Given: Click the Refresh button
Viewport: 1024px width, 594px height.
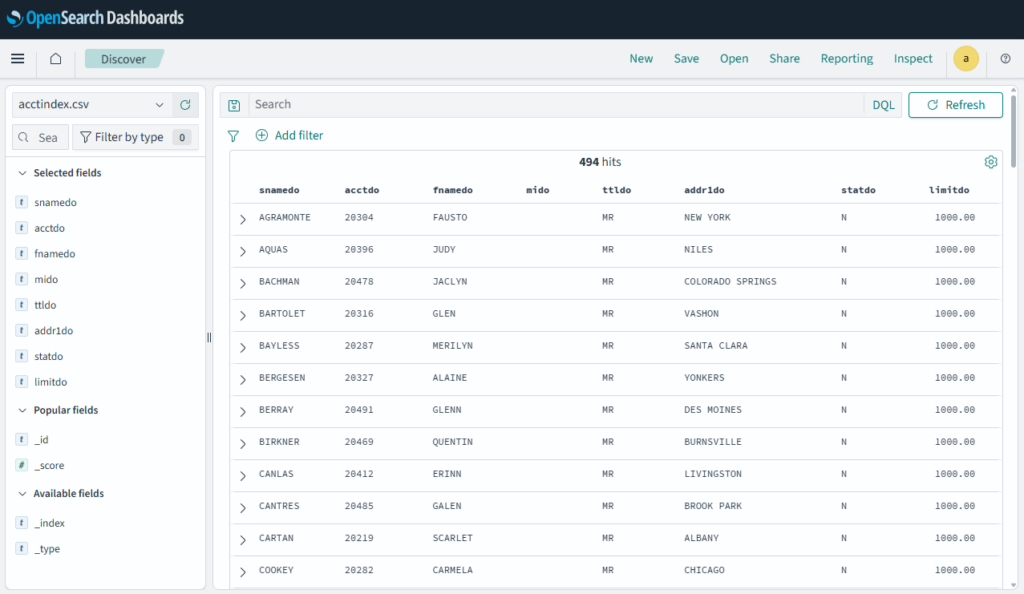Looking at the screenshot, I should pos(955,105).
